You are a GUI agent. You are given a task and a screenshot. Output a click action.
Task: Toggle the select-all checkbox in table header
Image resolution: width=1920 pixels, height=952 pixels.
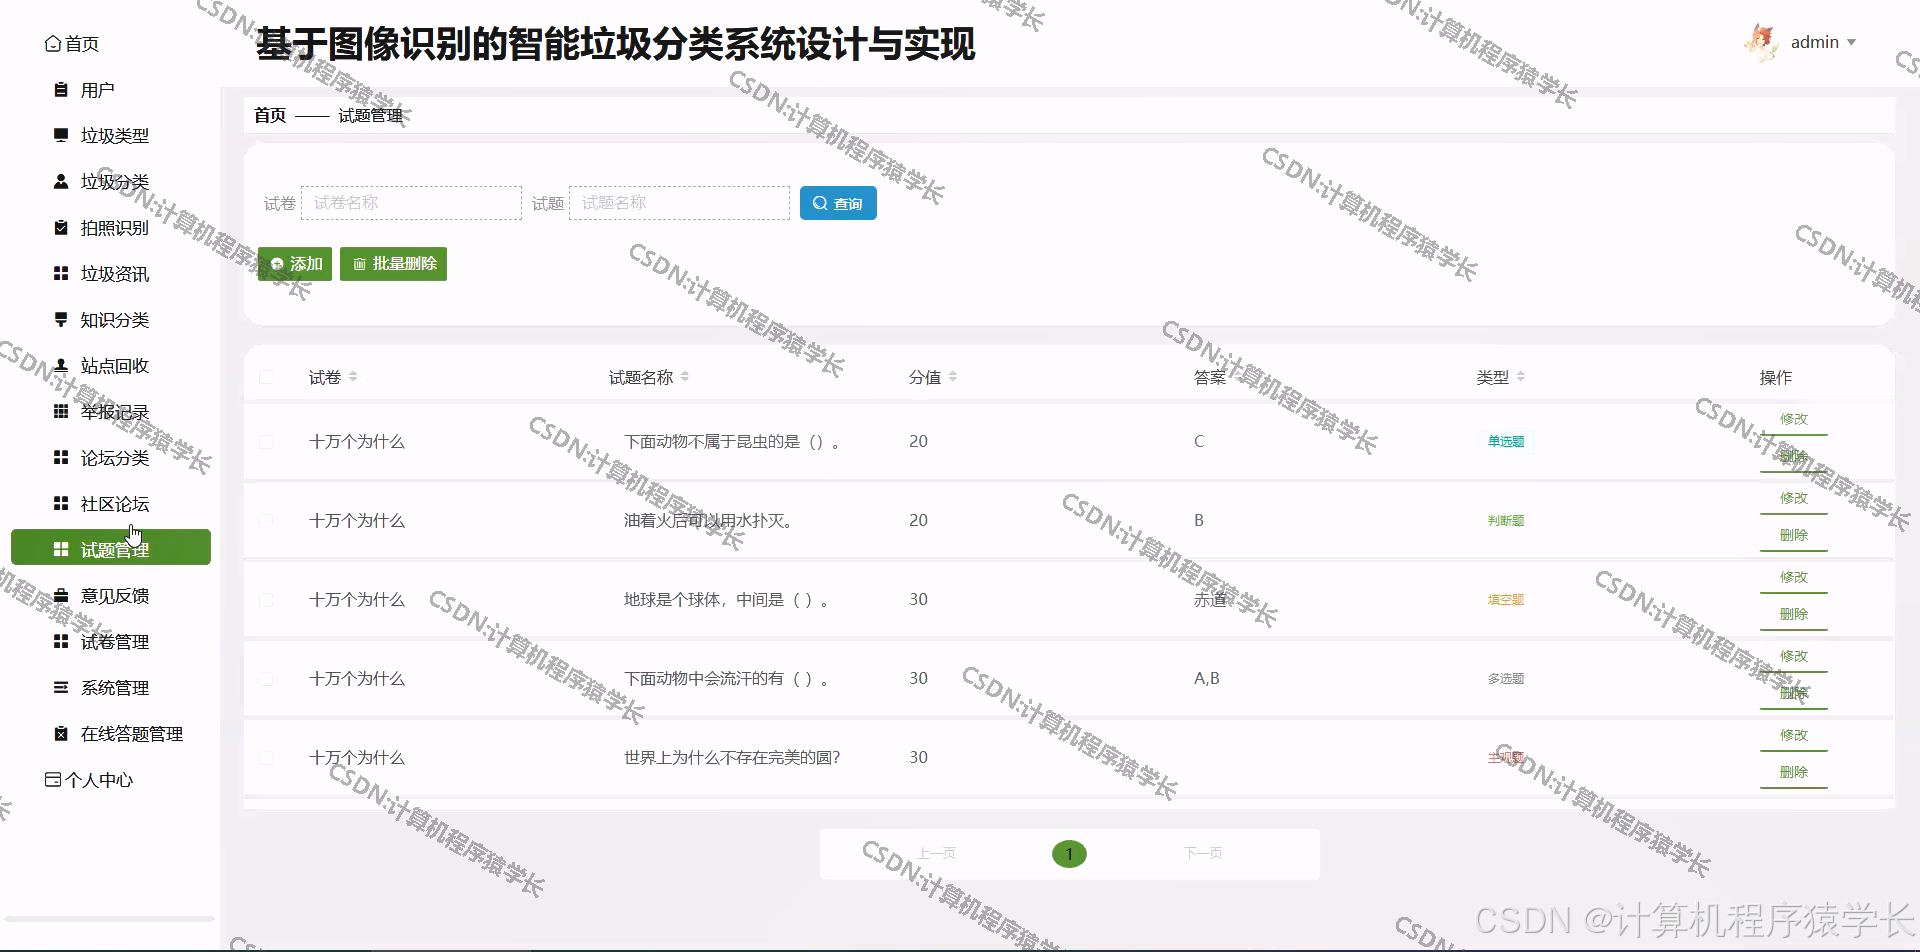(x=266, y=377)
